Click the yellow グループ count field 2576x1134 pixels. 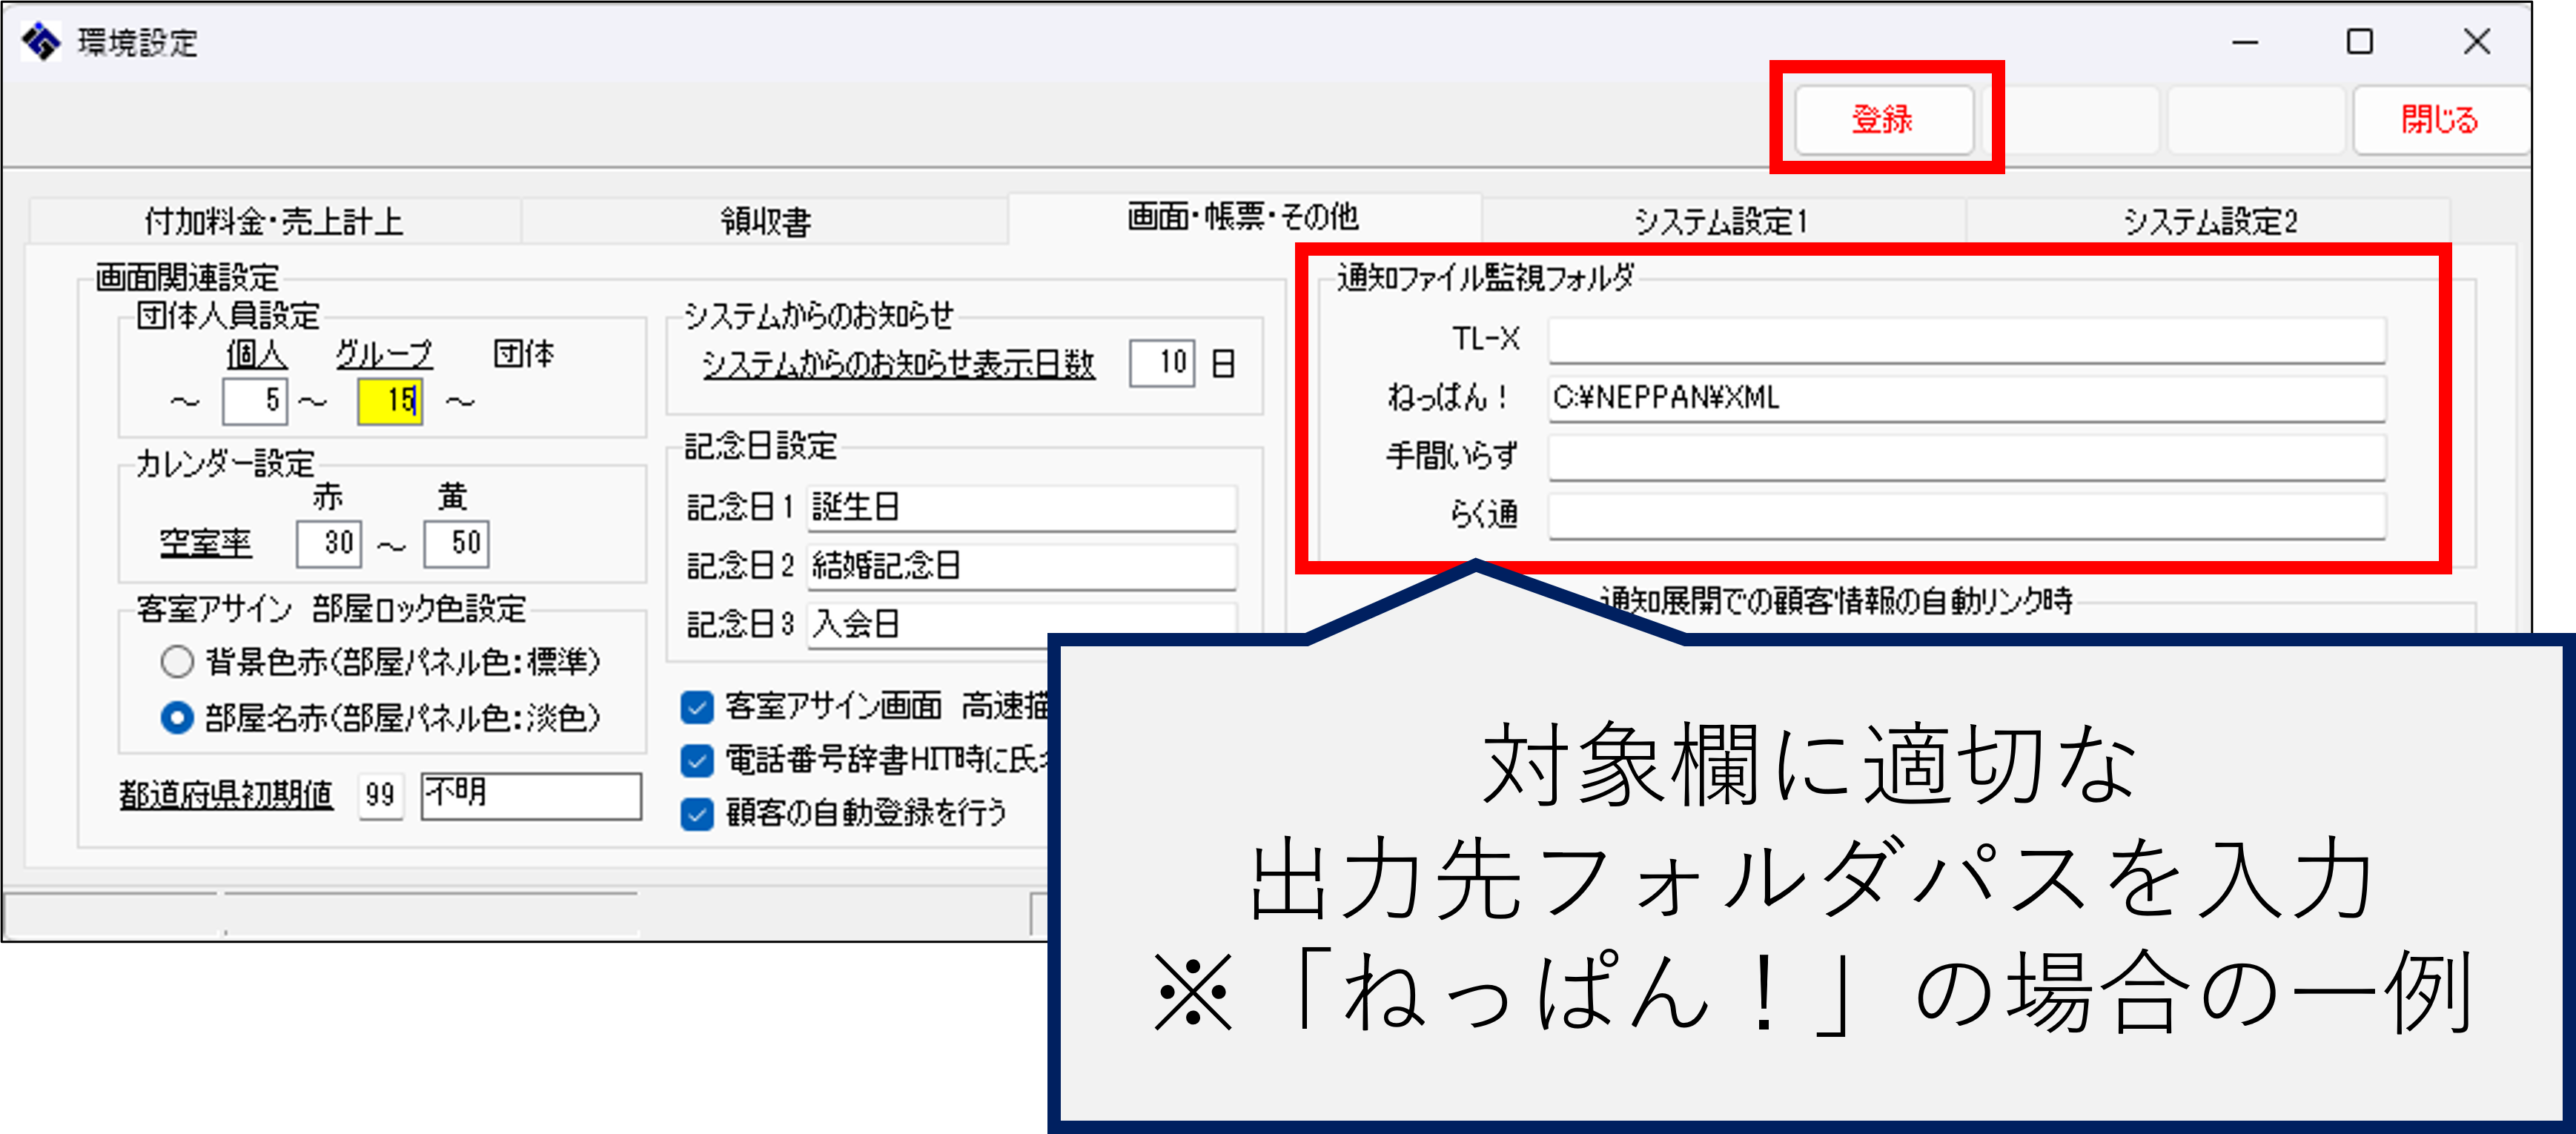(x=390, y=401)
